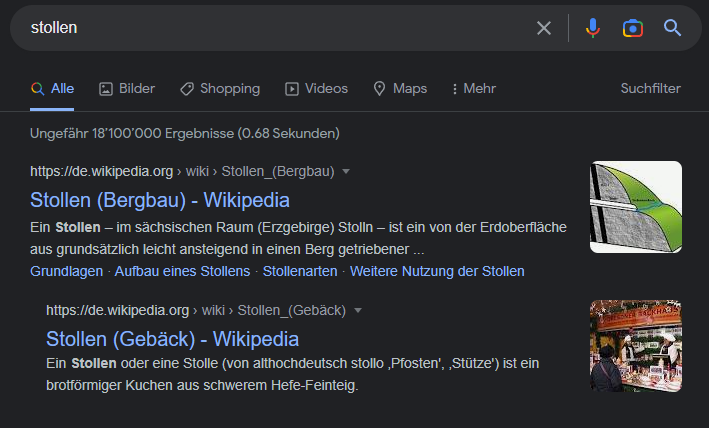Open dropdown arrow next to Stollen_(Gebäck) URL
The image size is (709, 428).
pyautogui.click(x=358, y=310)
